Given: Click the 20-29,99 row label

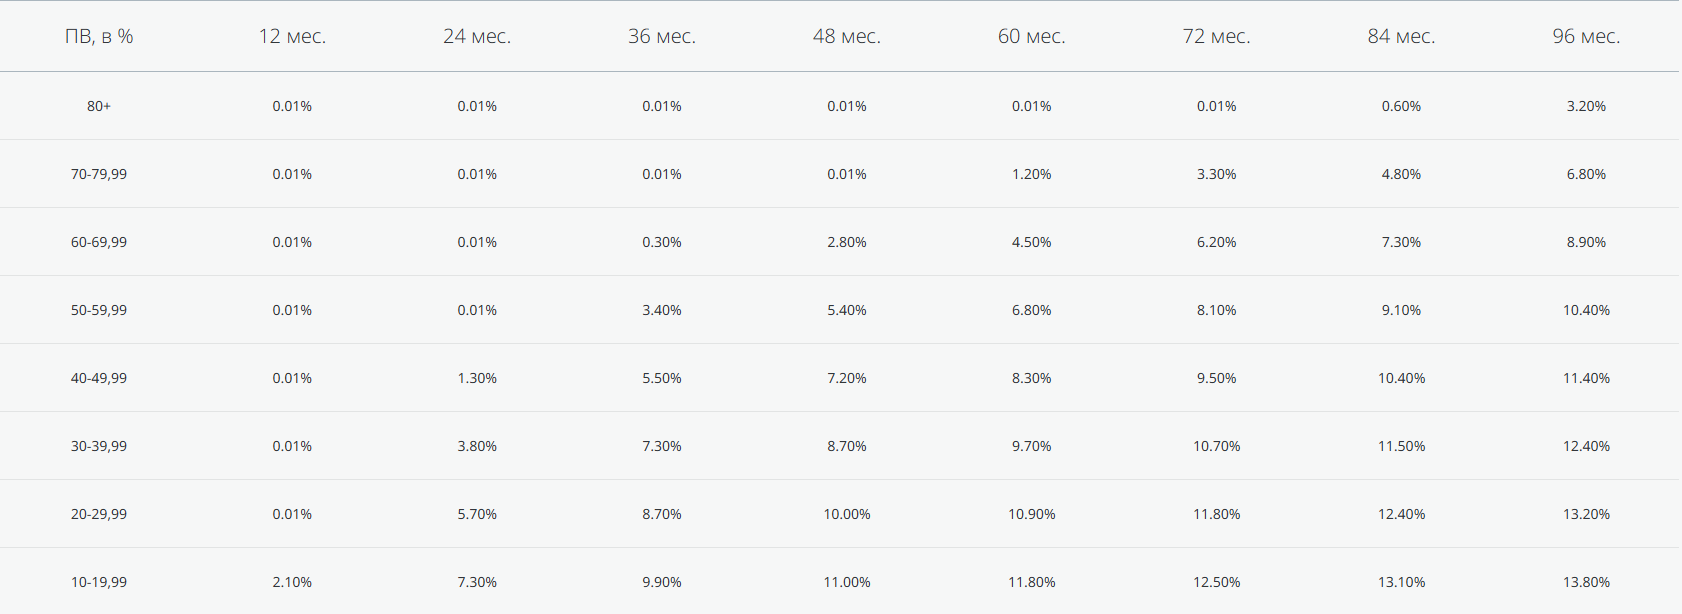Looking at the screenshot, I should tap(99, 514).
